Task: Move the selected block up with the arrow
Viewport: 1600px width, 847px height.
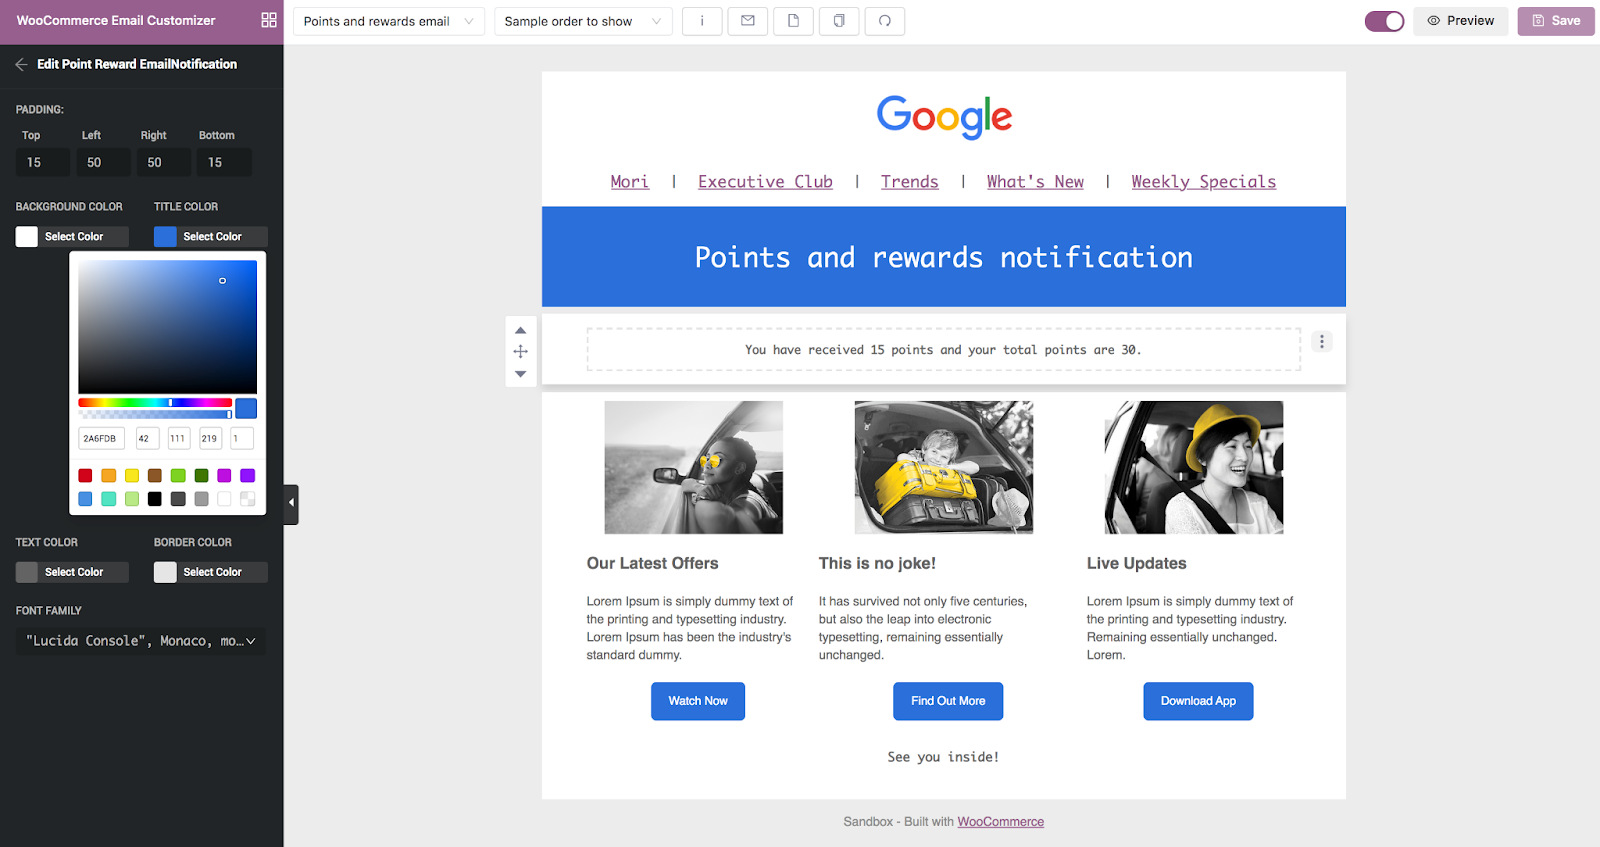Action: (x=520, y=330)
